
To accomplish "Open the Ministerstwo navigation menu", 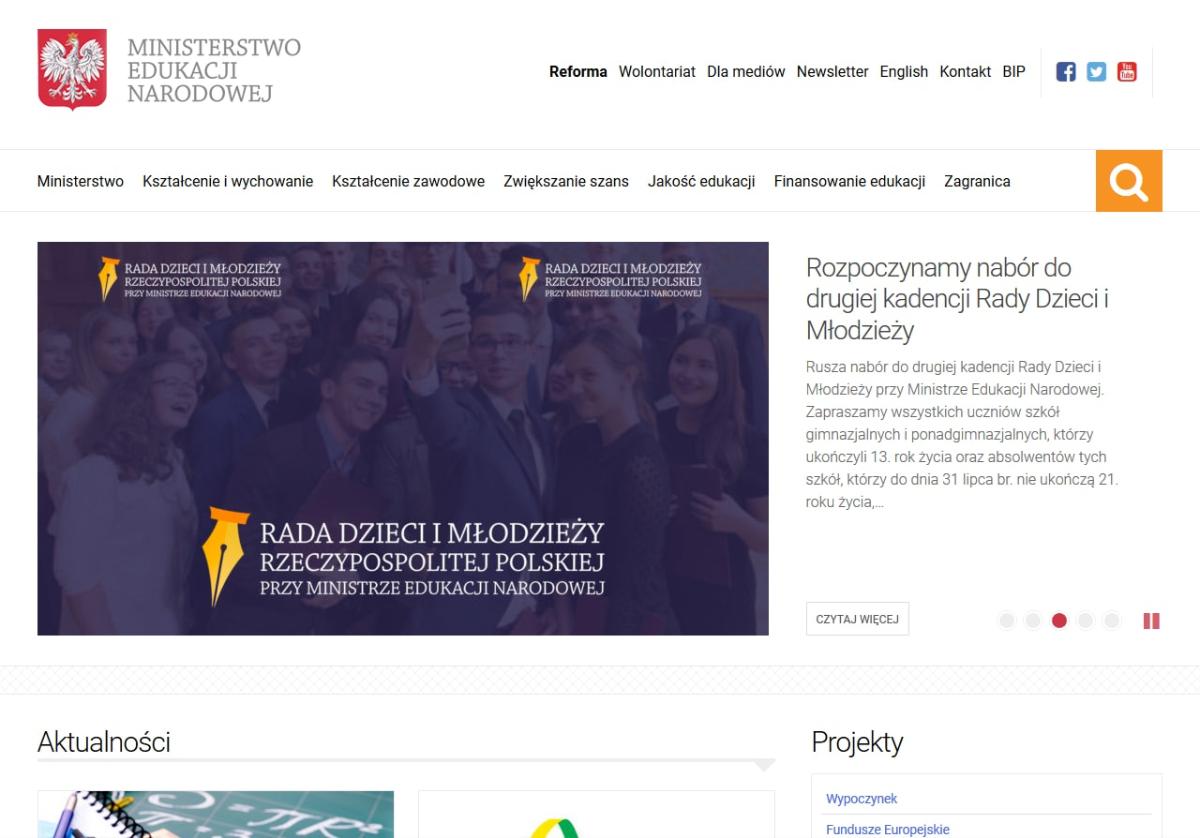I will [x=80, y=181].
